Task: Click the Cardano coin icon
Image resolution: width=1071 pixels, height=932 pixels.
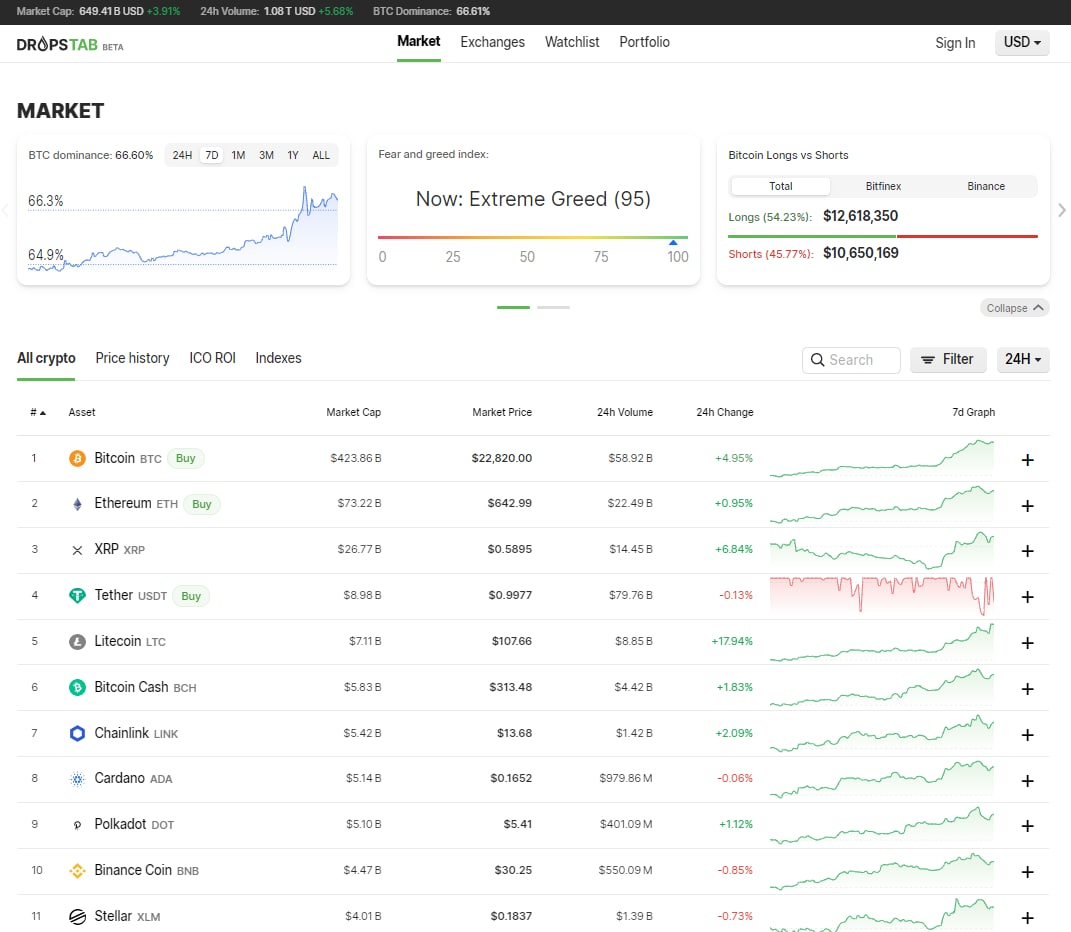Action: (77, 779)
